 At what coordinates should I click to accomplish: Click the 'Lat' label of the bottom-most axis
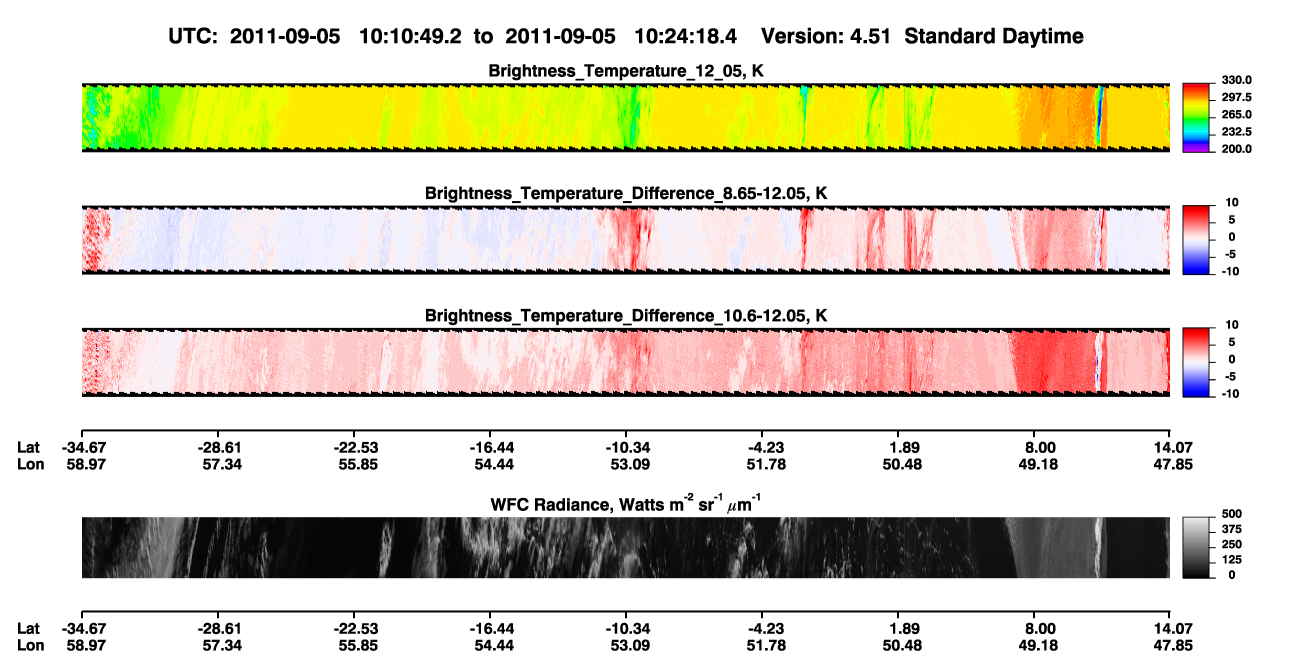(29, 629)
